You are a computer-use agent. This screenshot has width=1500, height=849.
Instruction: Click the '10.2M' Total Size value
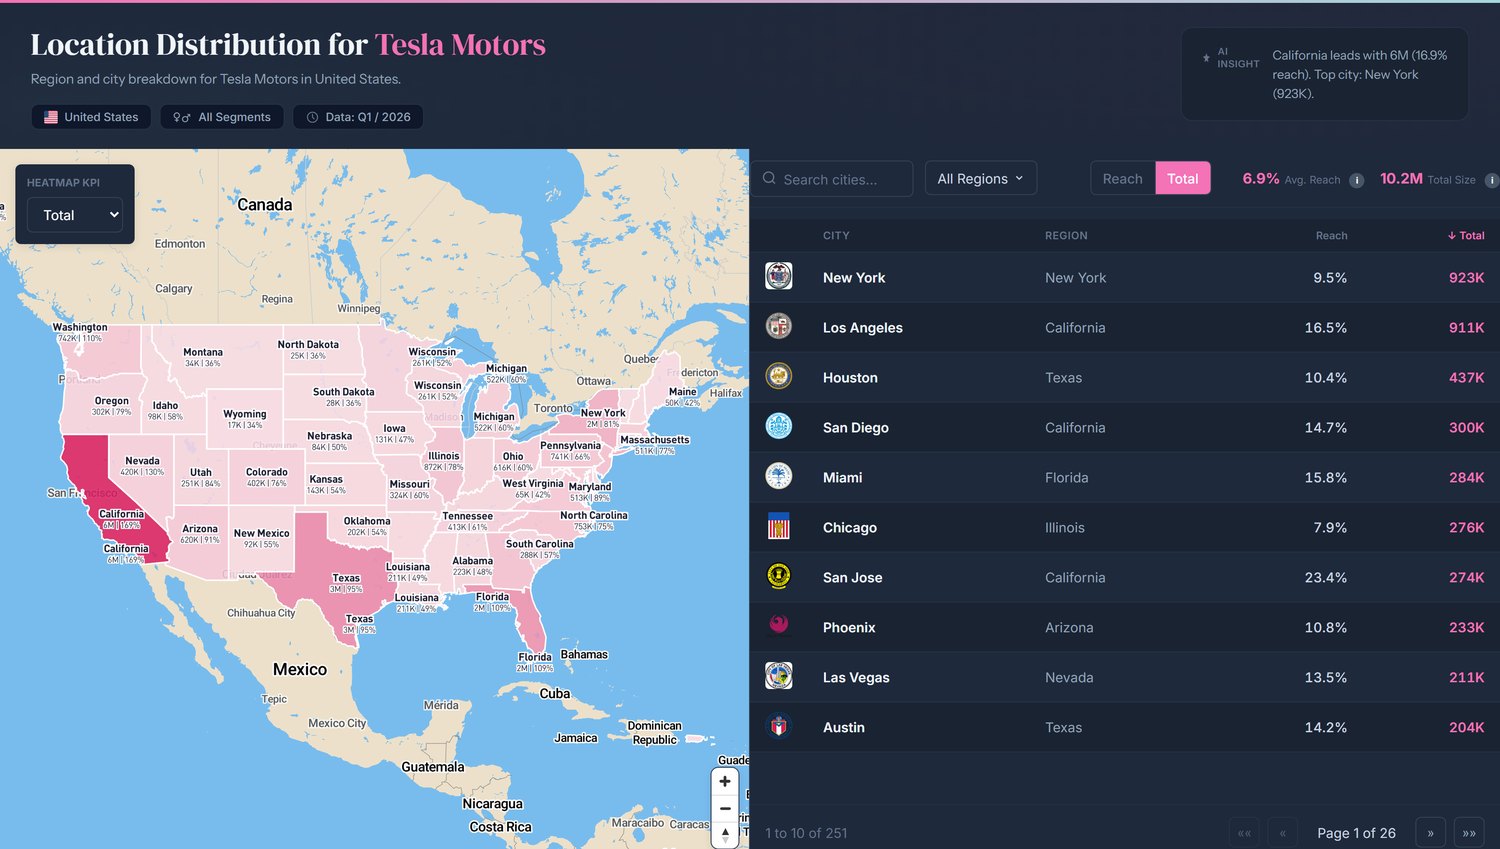(x=1401, y=178)
